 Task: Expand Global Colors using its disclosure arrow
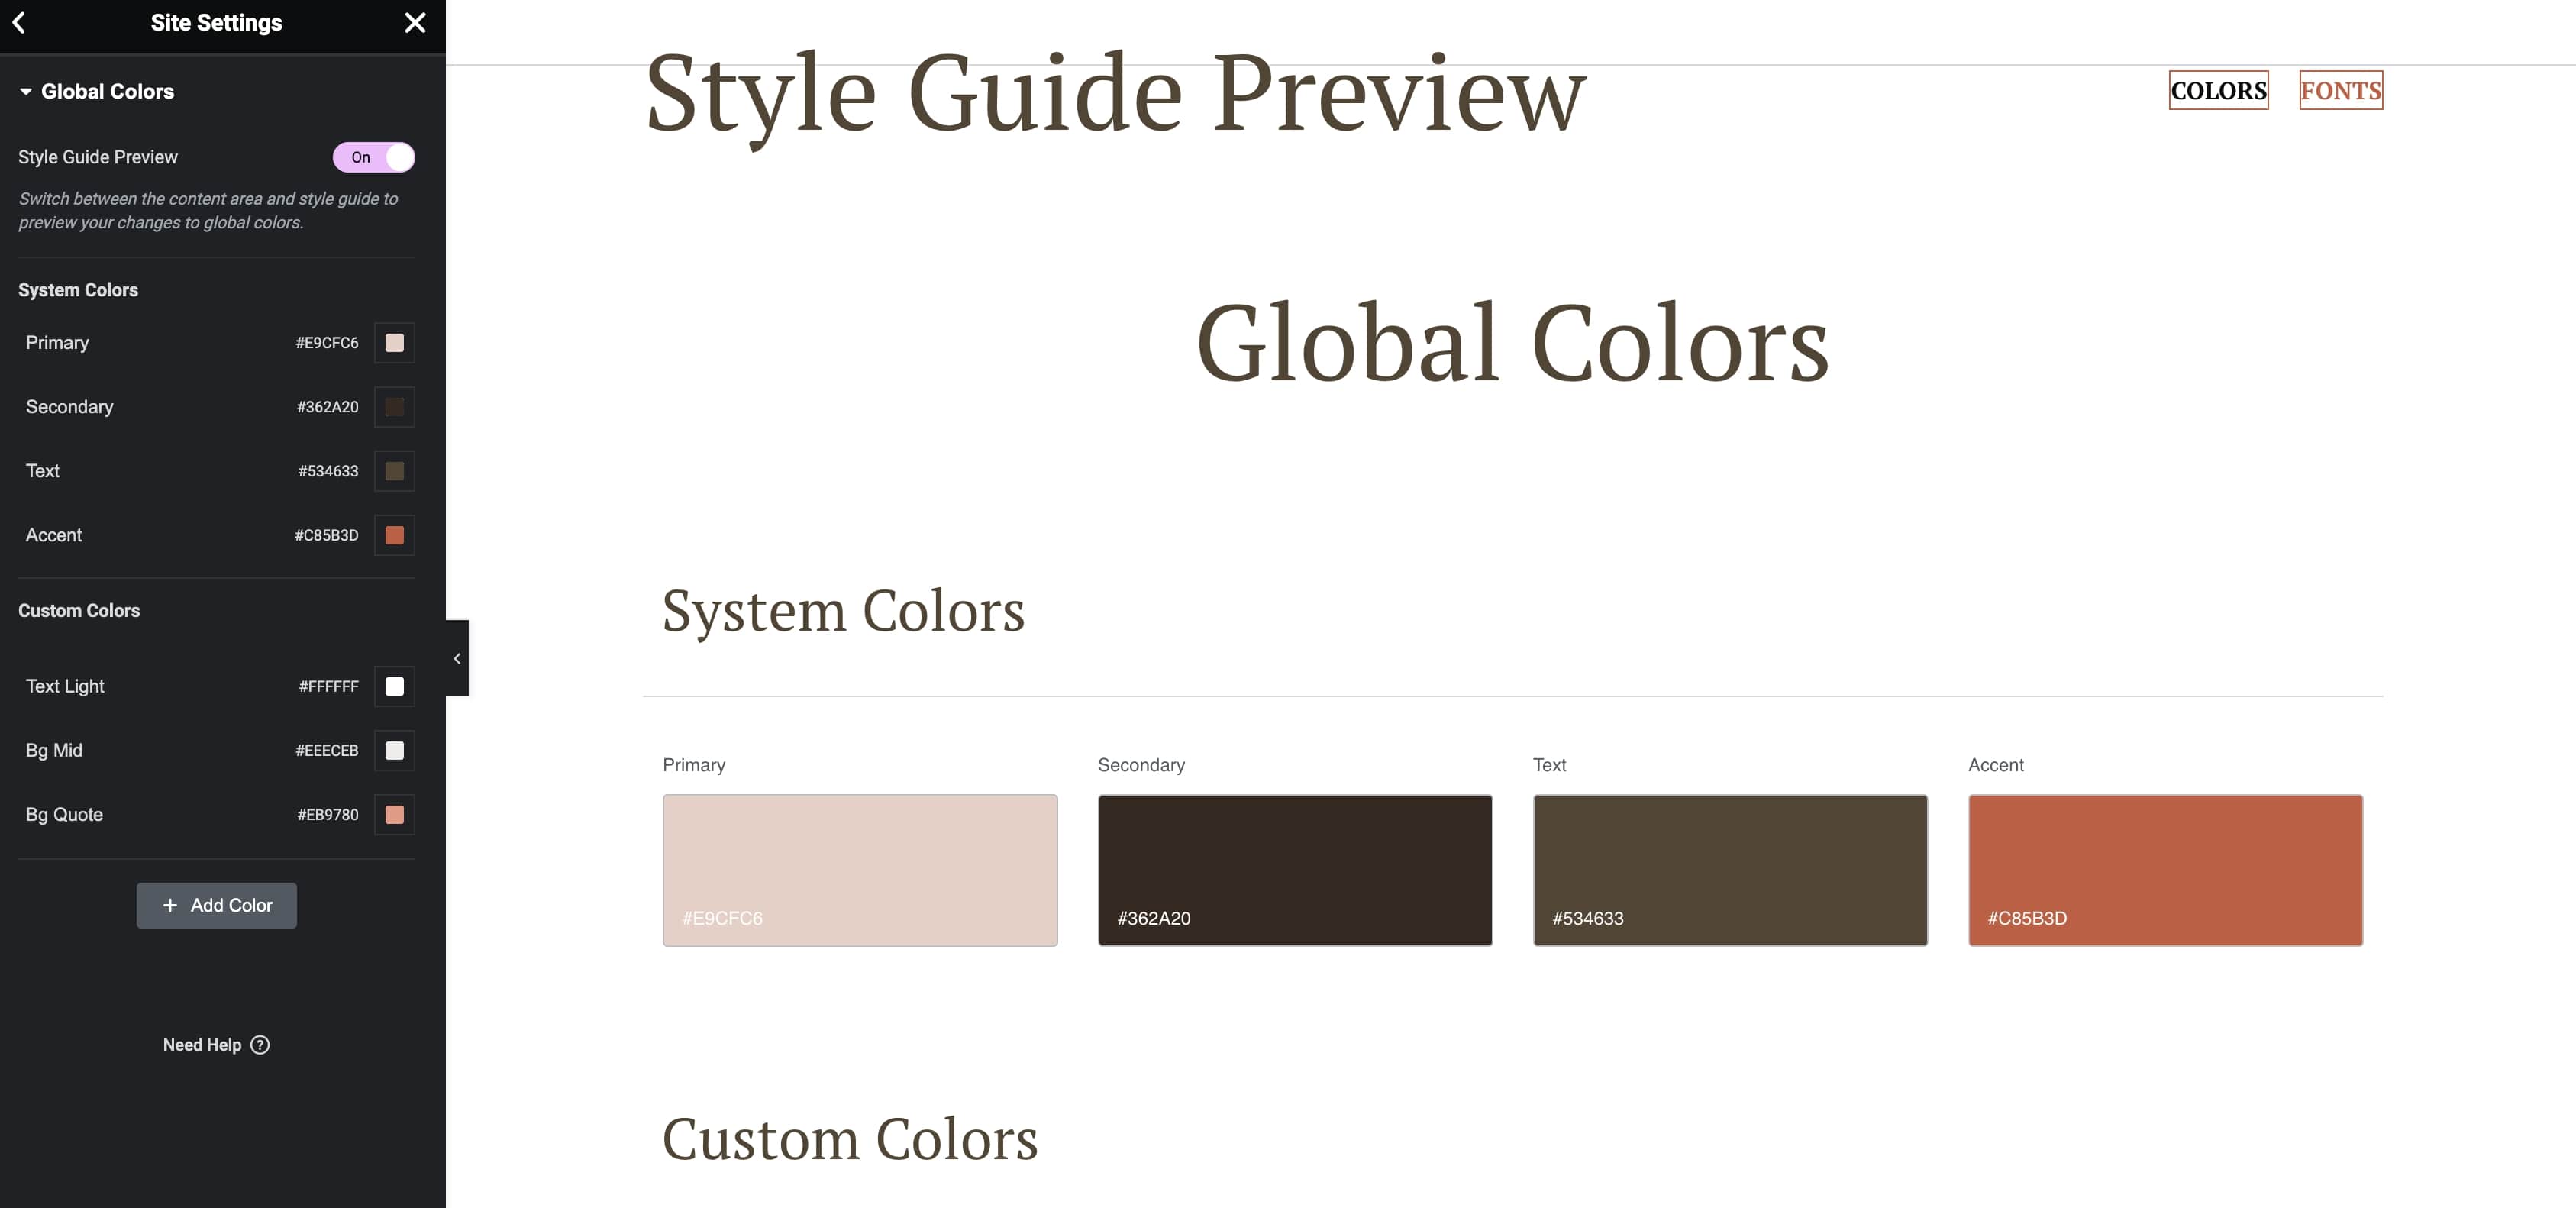coord(25,91)
